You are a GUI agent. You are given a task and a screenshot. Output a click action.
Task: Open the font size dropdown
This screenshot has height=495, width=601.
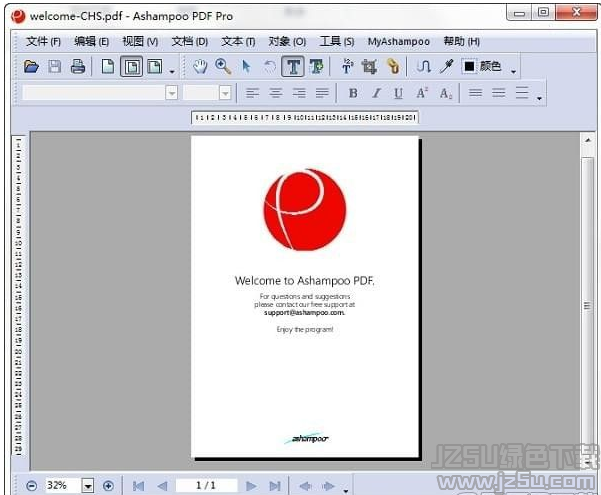[225, 93]
